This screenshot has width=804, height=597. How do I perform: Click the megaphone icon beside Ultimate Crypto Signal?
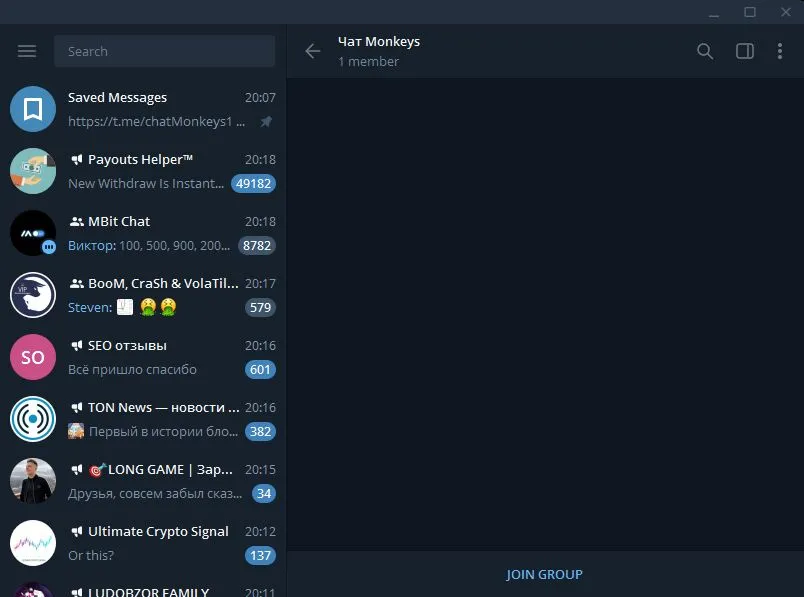click(76, 532)
